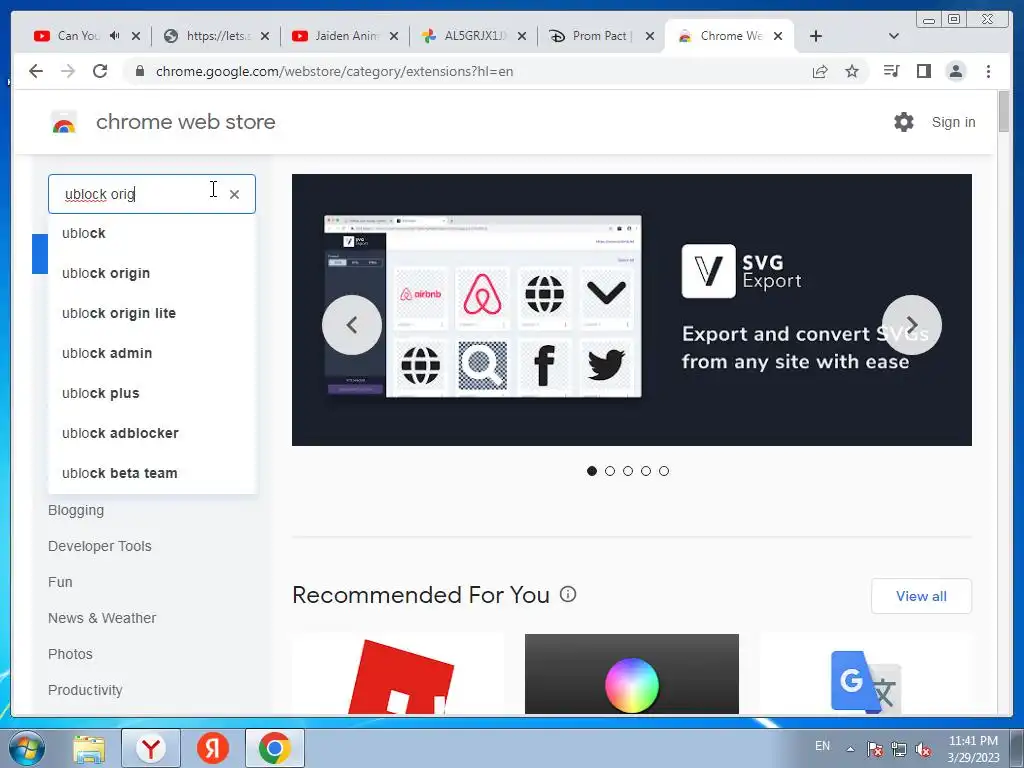
Task: Open the Fun category
Action: tap(60, 582)
